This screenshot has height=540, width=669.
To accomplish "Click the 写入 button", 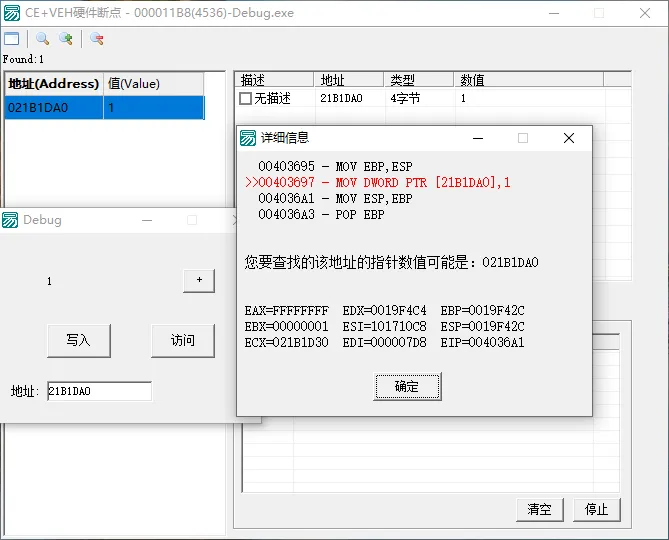I will (x=78, y=340).
